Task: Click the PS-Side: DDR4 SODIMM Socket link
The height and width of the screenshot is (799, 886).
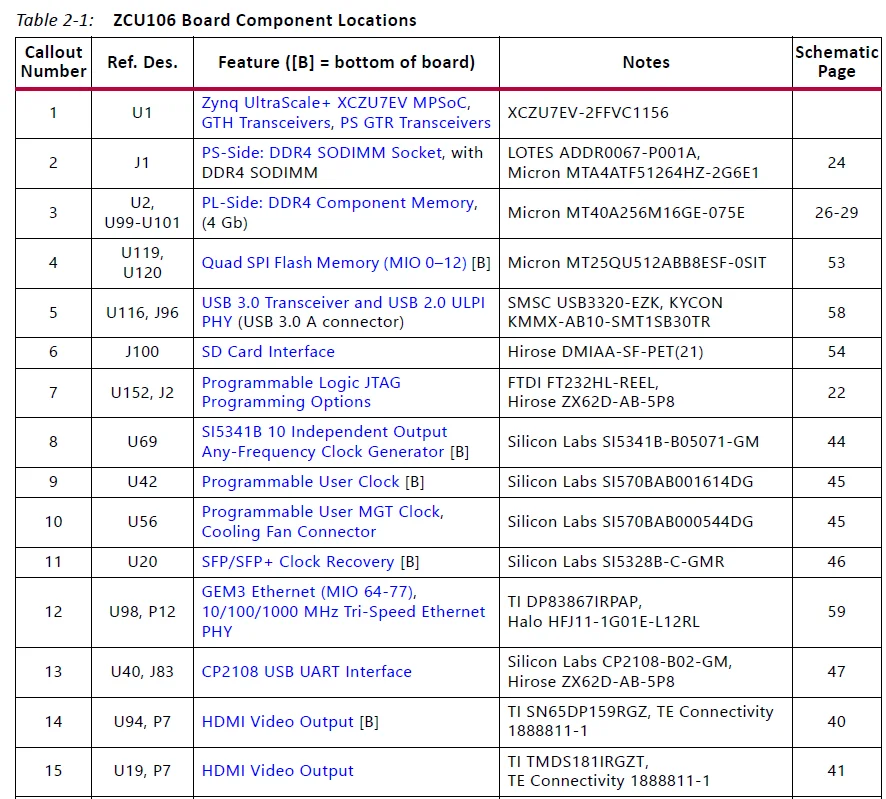Action: pos(321,153)
